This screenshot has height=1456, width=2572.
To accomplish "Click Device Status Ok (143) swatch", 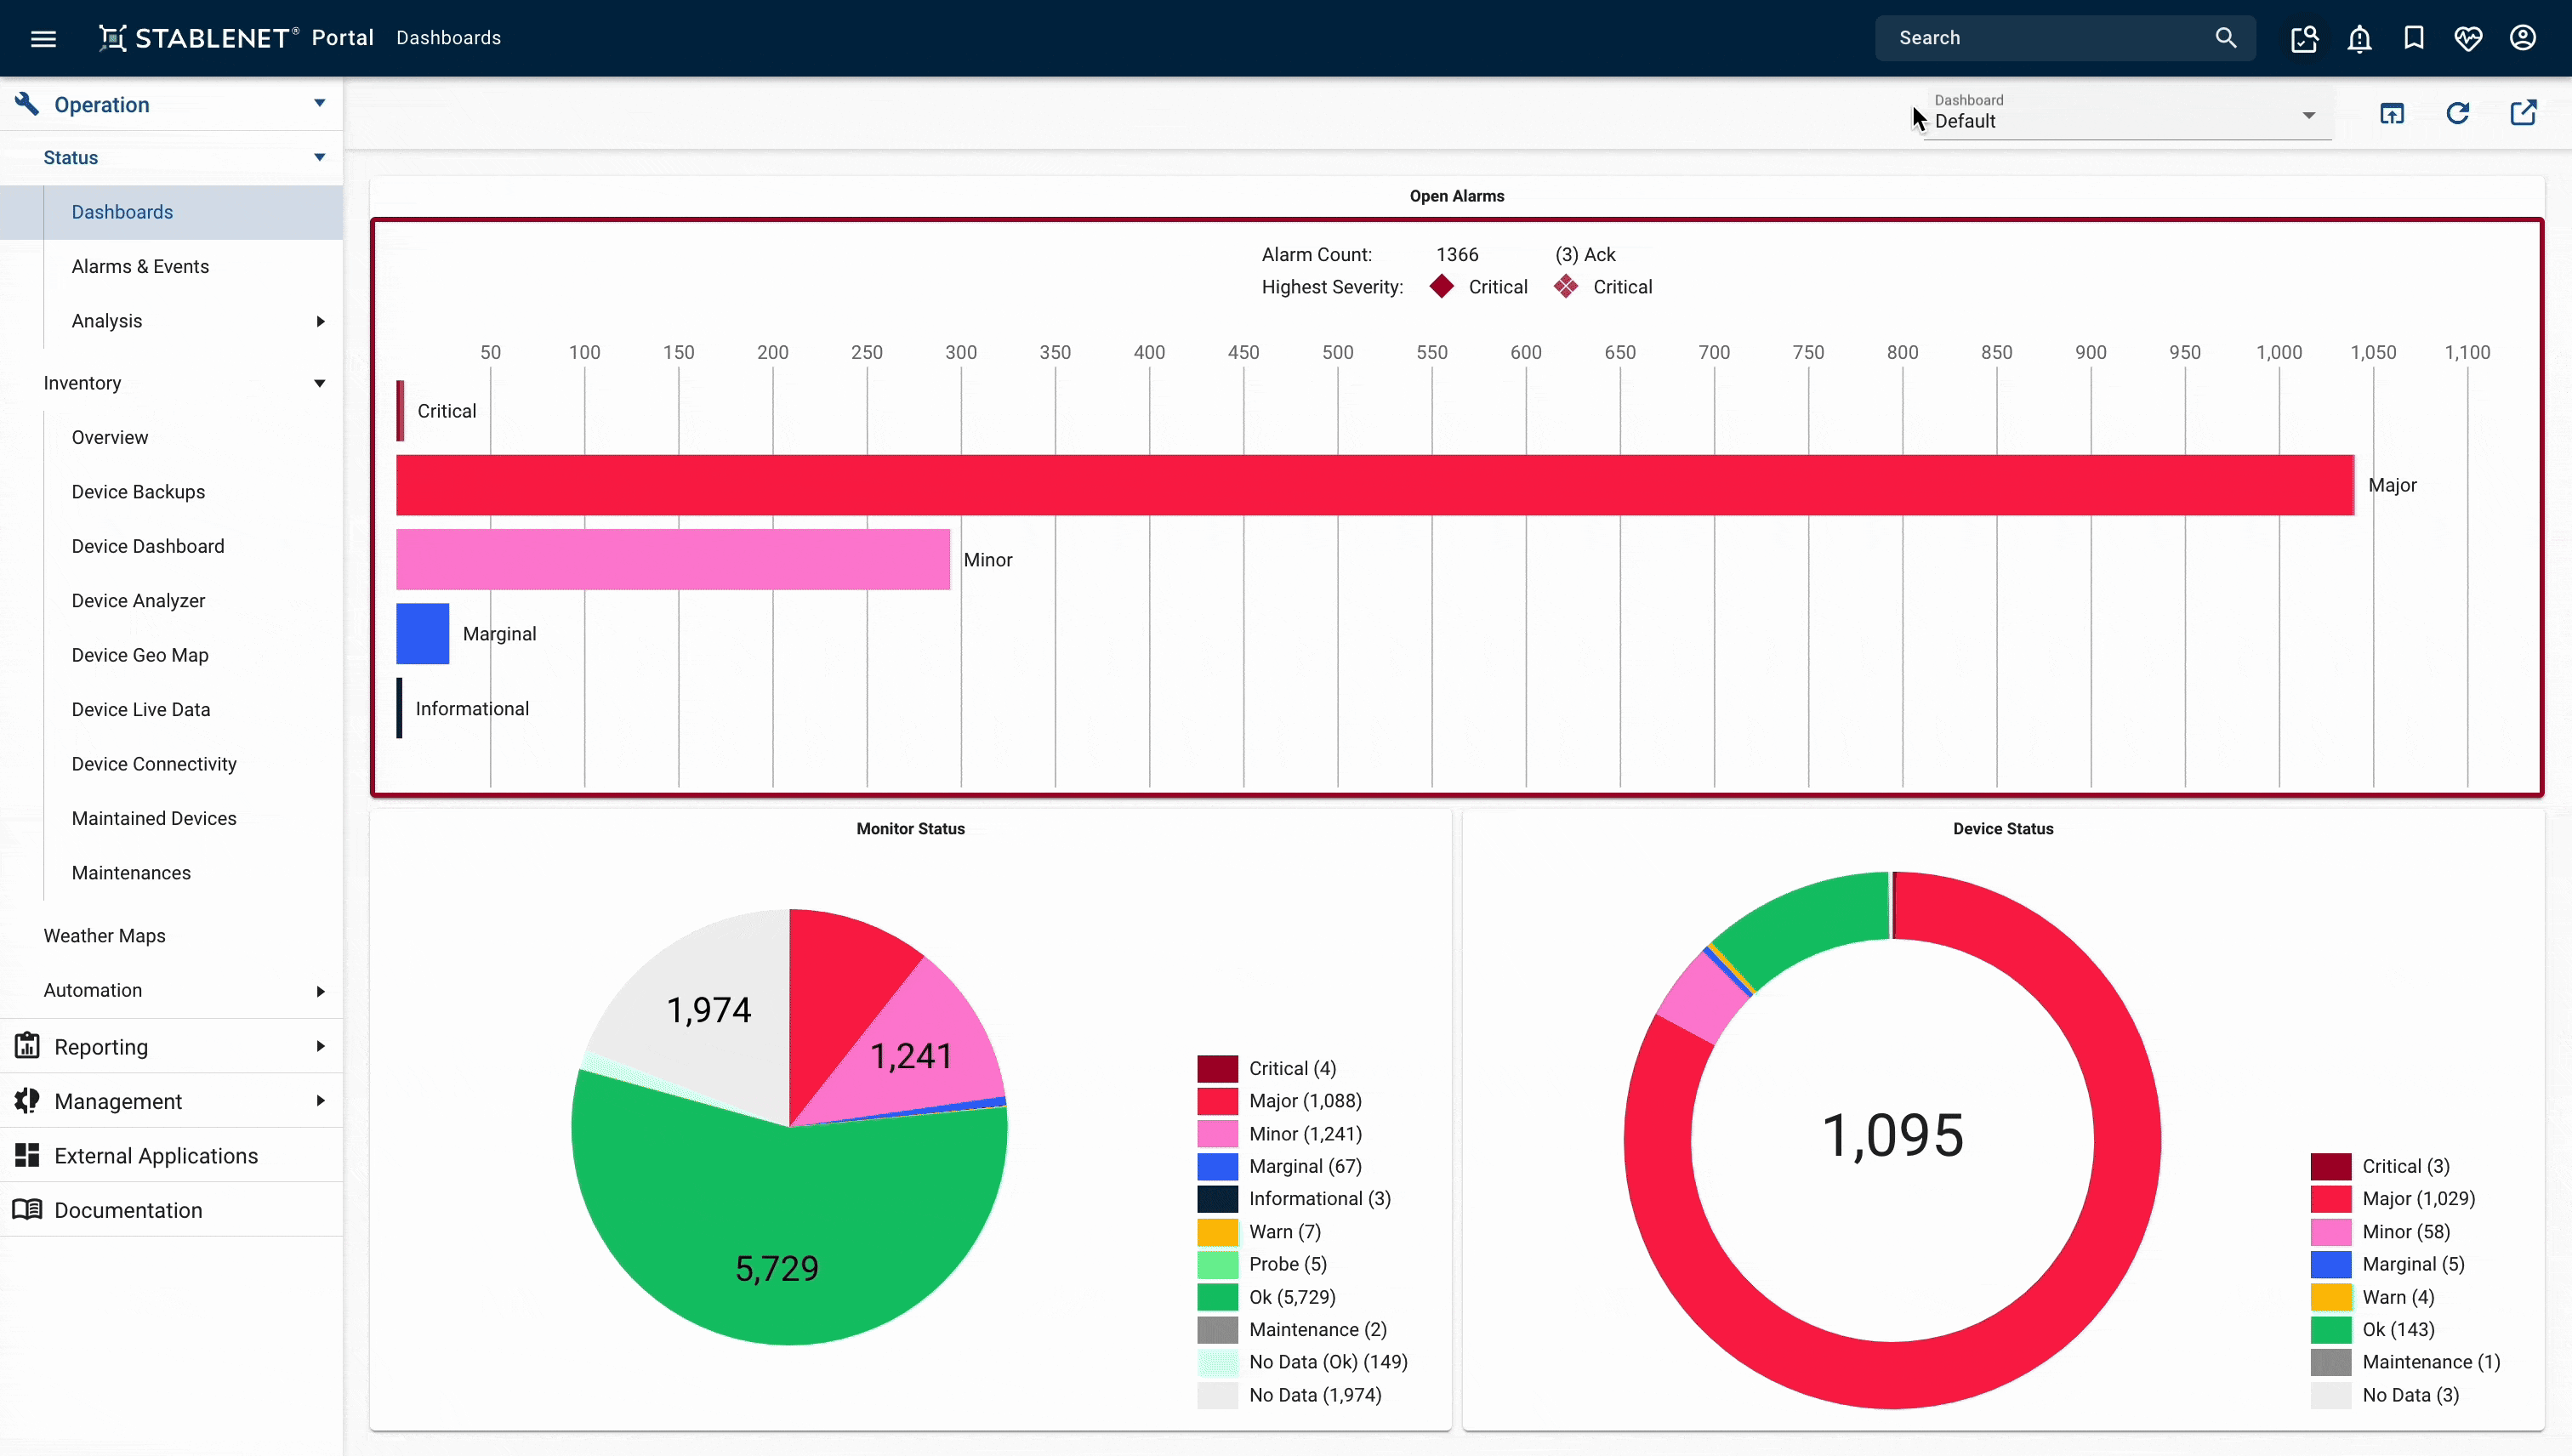I will pyautogui.click(x=2331, y=1329).
